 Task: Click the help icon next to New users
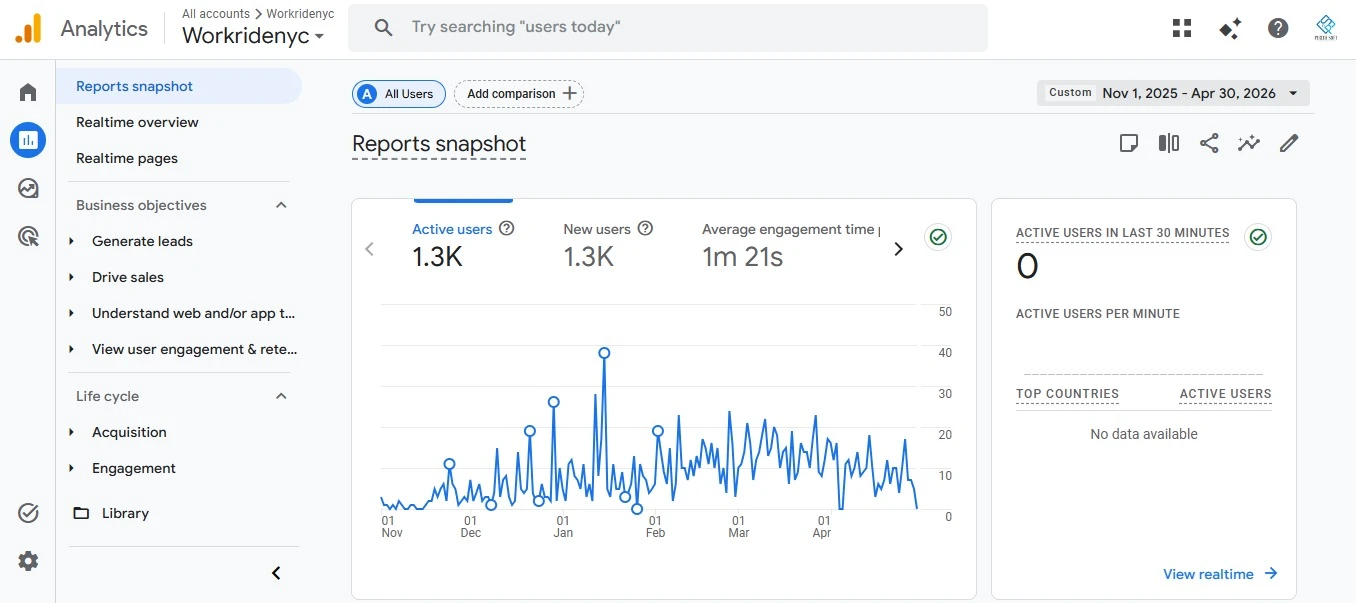[645, 228]
